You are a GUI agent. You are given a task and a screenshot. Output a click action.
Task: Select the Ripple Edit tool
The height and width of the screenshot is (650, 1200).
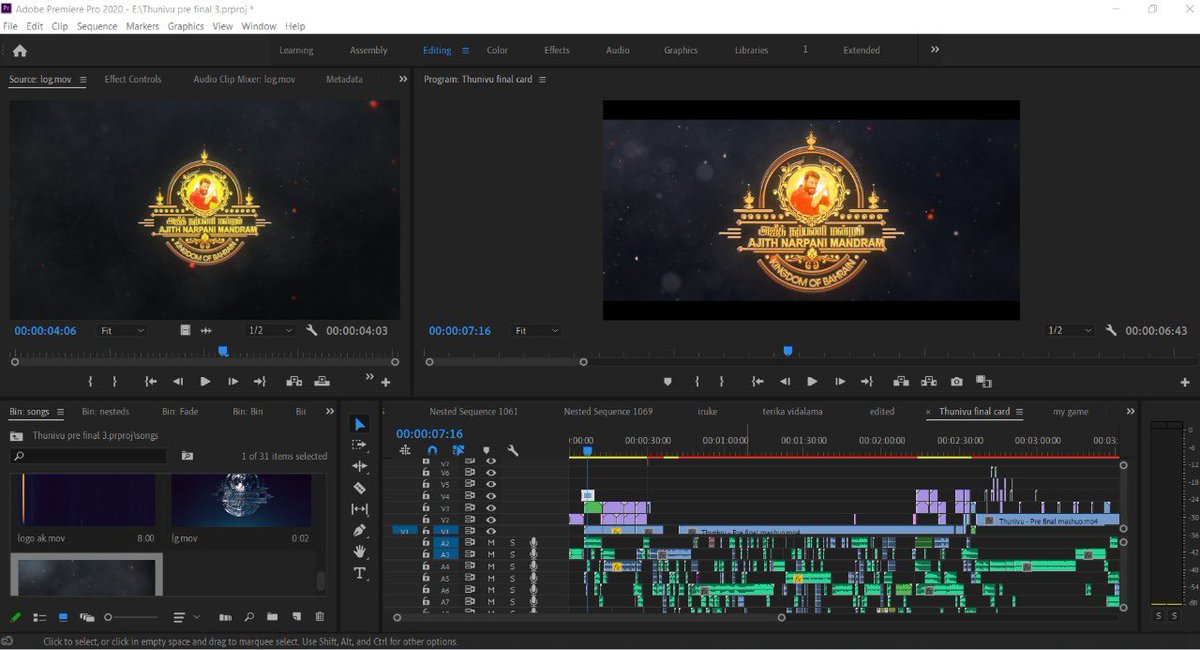[360, 467]
